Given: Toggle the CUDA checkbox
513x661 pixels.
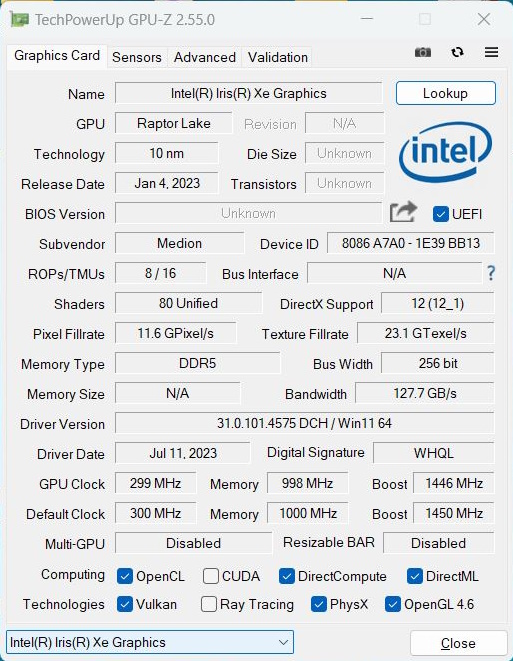Looking at the screenshot, I should click(x=210, y=576).
